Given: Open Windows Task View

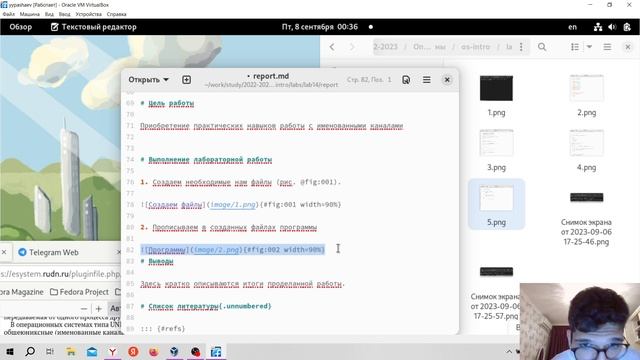Looking at the screenshot, I should pyautogui.click(x=50, y=351).
